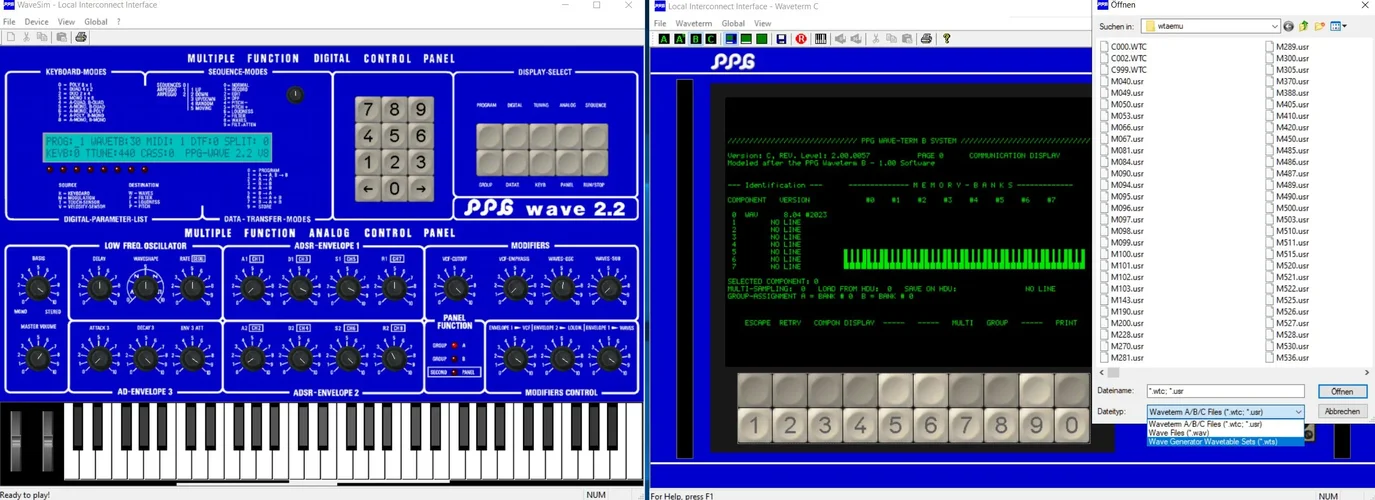The width and height of the screenshot is (1375, 500).
Task: Click the small black knob beside sequence modes
Action: (x=294, y=95)
